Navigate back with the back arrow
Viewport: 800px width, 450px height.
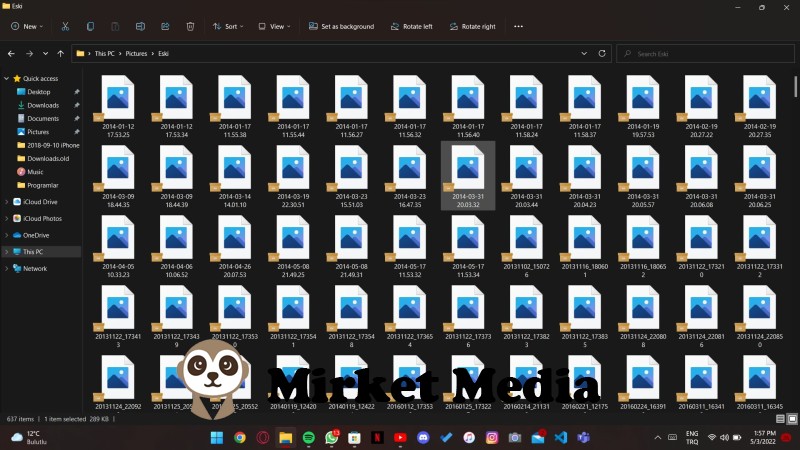[x=11, y=53]
